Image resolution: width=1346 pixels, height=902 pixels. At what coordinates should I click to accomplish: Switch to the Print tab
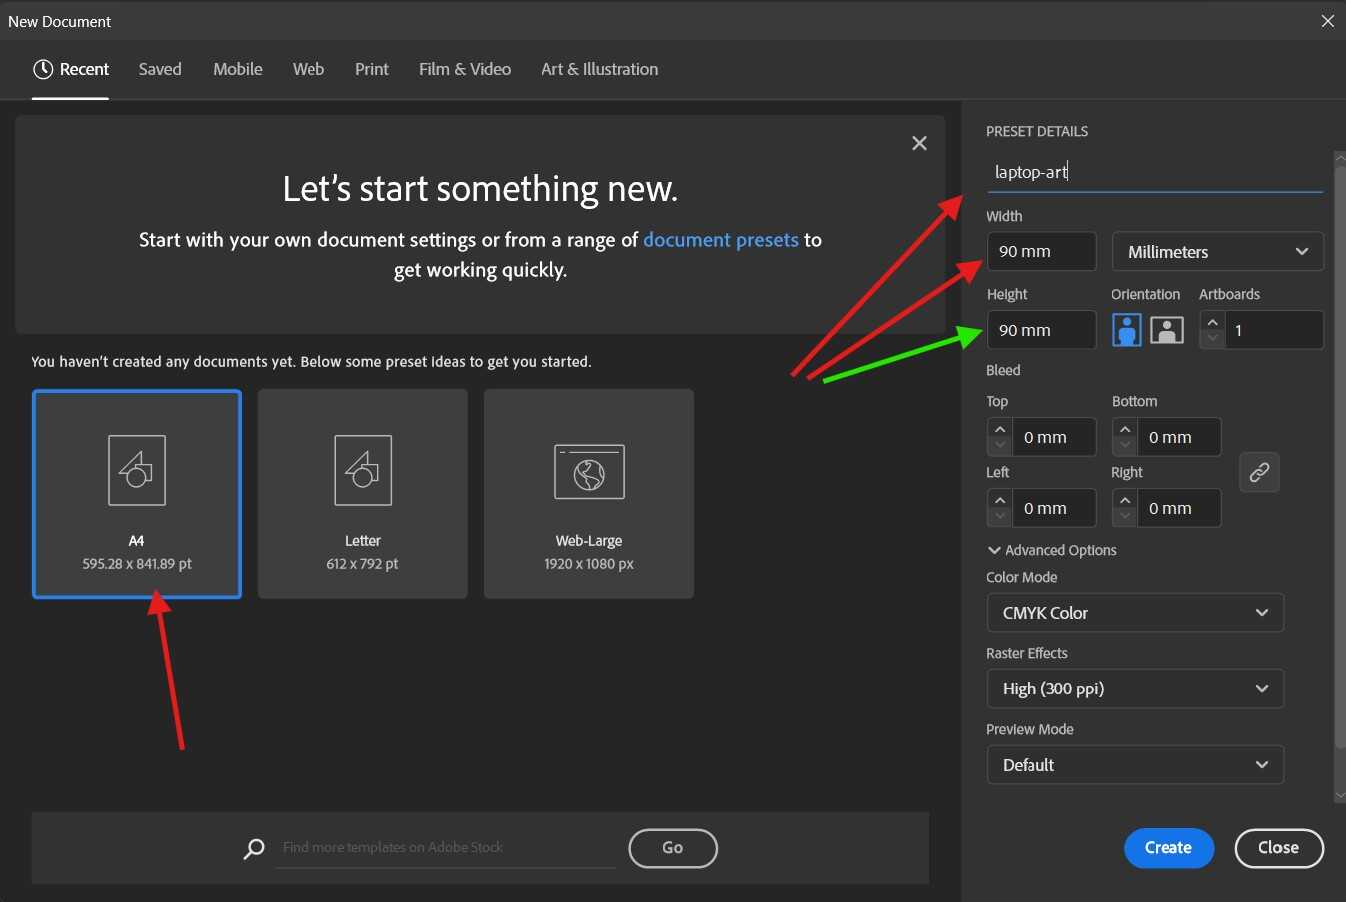tap(372, 69)
